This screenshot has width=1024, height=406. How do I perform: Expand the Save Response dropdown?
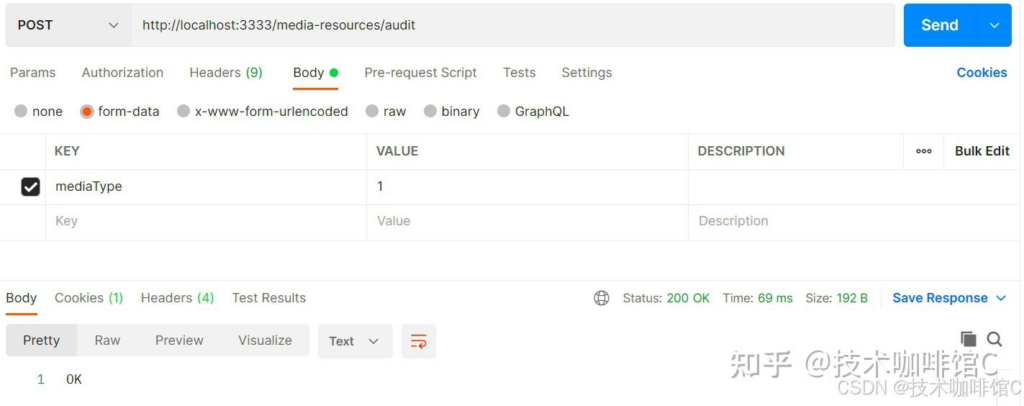pos(997,298)
